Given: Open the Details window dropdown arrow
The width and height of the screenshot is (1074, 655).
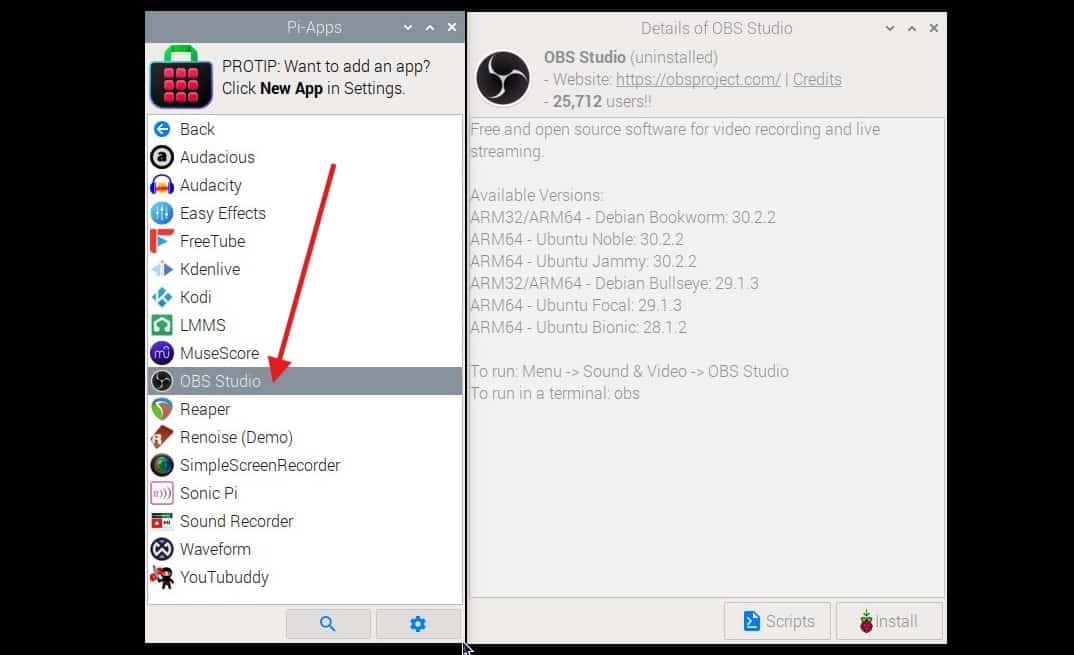Looking at the screenshot, I should 890,28.
